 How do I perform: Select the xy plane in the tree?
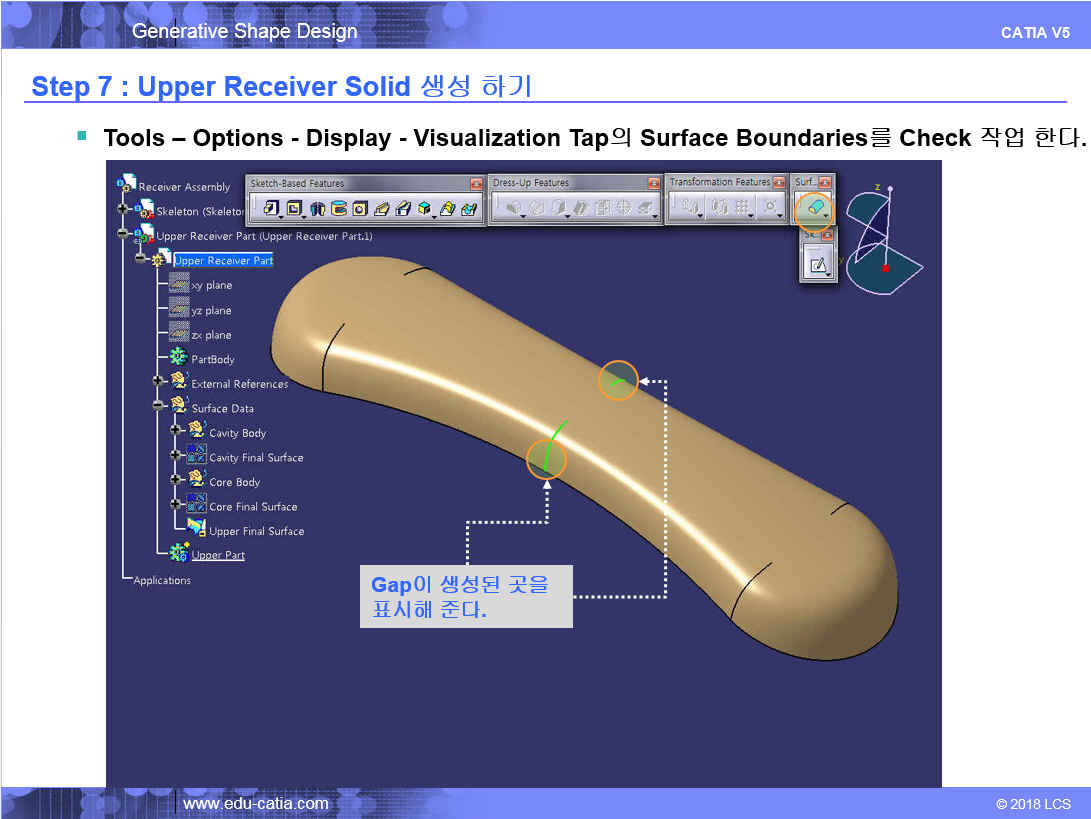point(211,286)
